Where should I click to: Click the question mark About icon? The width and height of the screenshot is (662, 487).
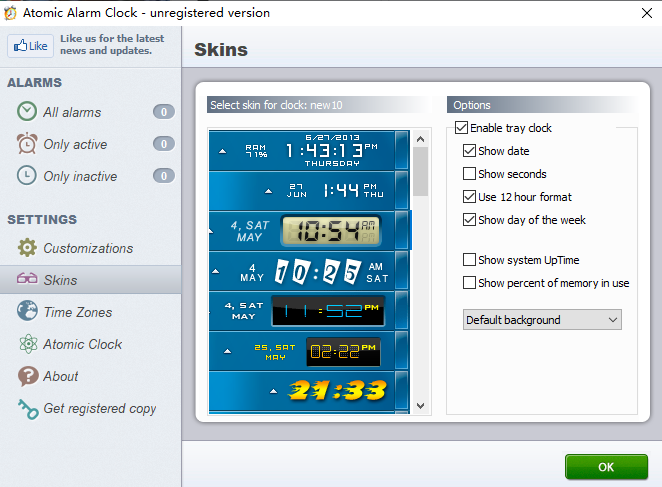[x=27, y=376]
